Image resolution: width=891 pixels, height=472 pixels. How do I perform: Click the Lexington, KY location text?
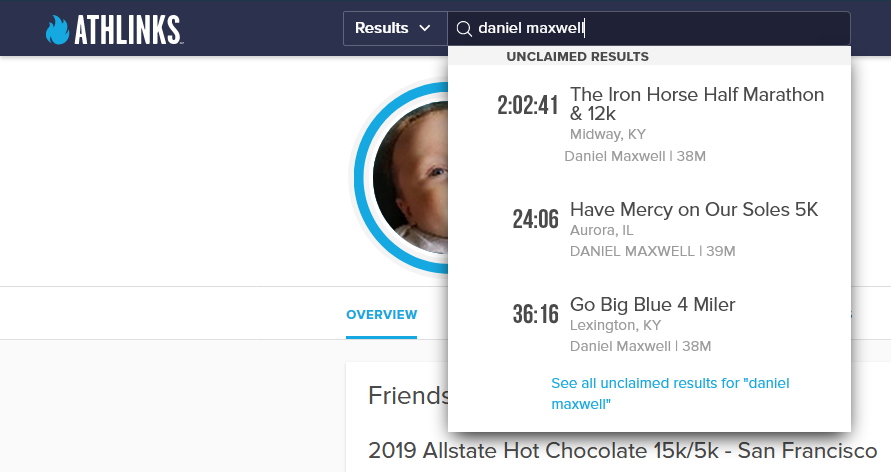click(613, 325)
